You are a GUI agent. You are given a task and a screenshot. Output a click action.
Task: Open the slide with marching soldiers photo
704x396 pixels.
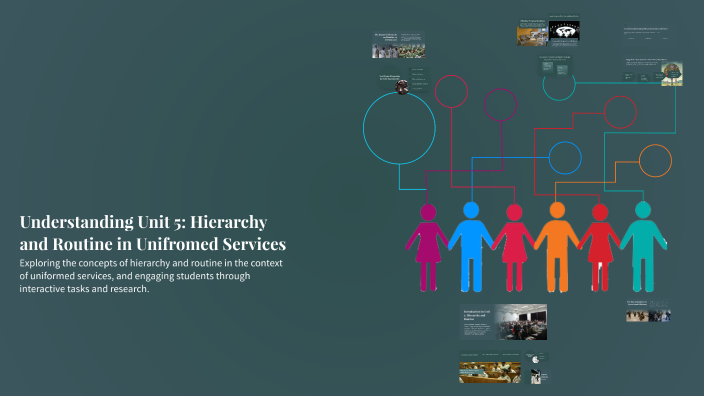tap(399, 44)
